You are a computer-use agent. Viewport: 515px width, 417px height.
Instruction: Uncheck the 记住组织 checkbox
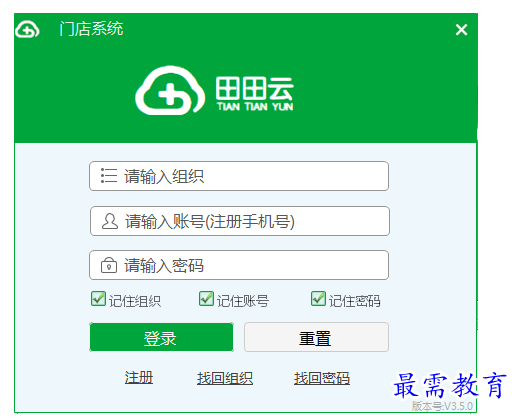(x=98, y=299)
